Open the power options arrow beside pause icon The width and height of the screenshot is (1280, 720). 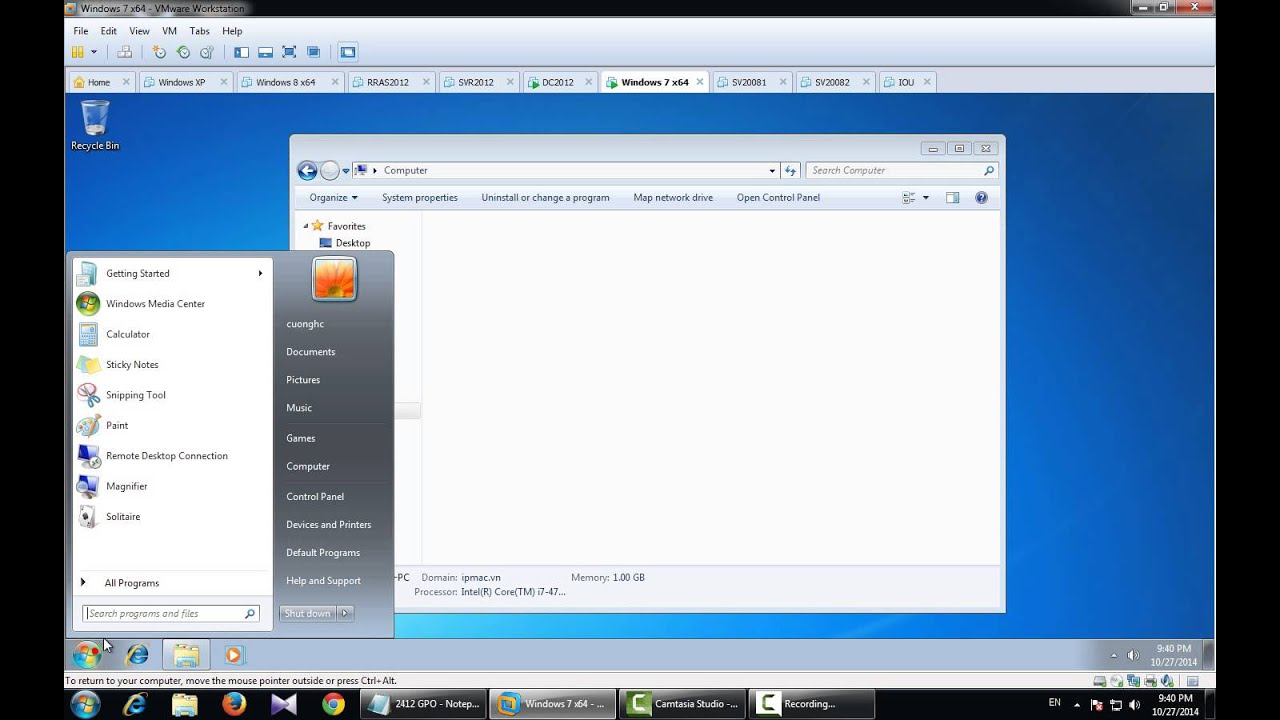pyautogui.click(x=94, y=52)
